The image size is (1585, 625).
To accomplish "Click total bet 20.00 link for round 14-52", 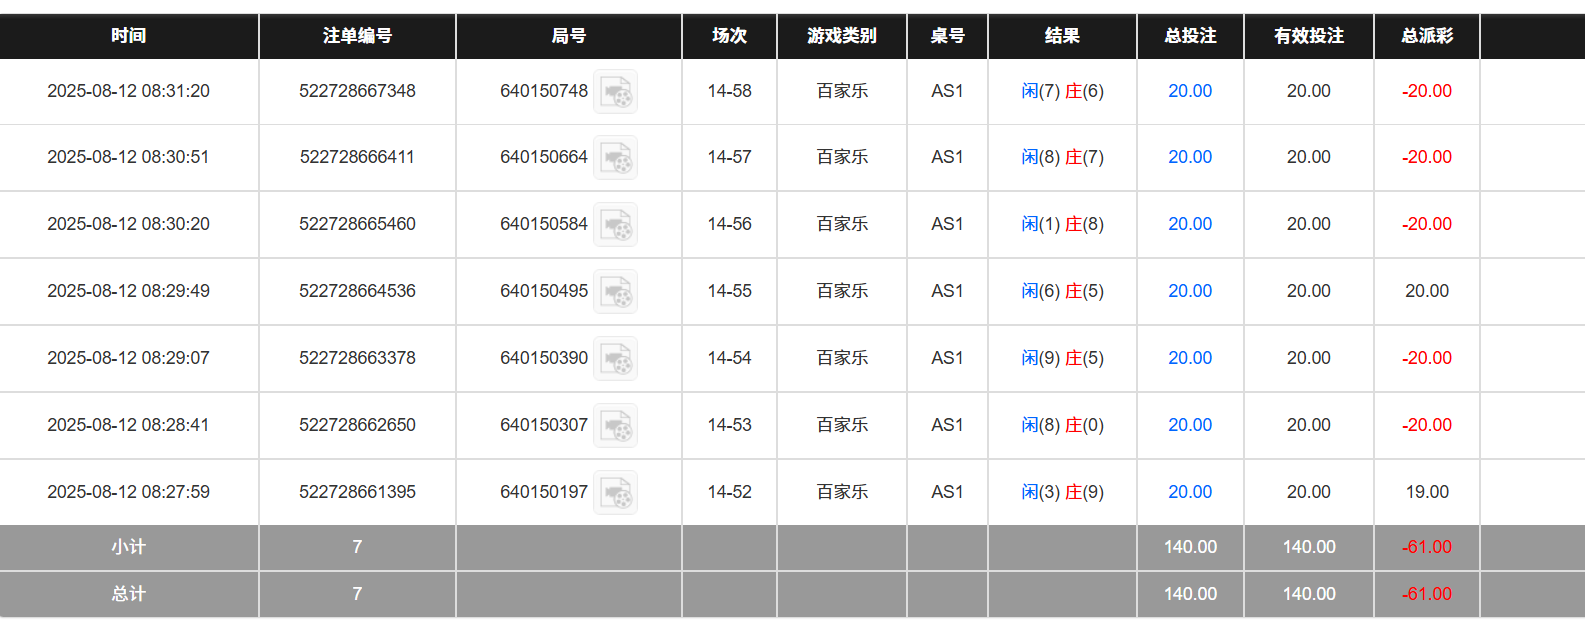I will (x=1190, y=492).
